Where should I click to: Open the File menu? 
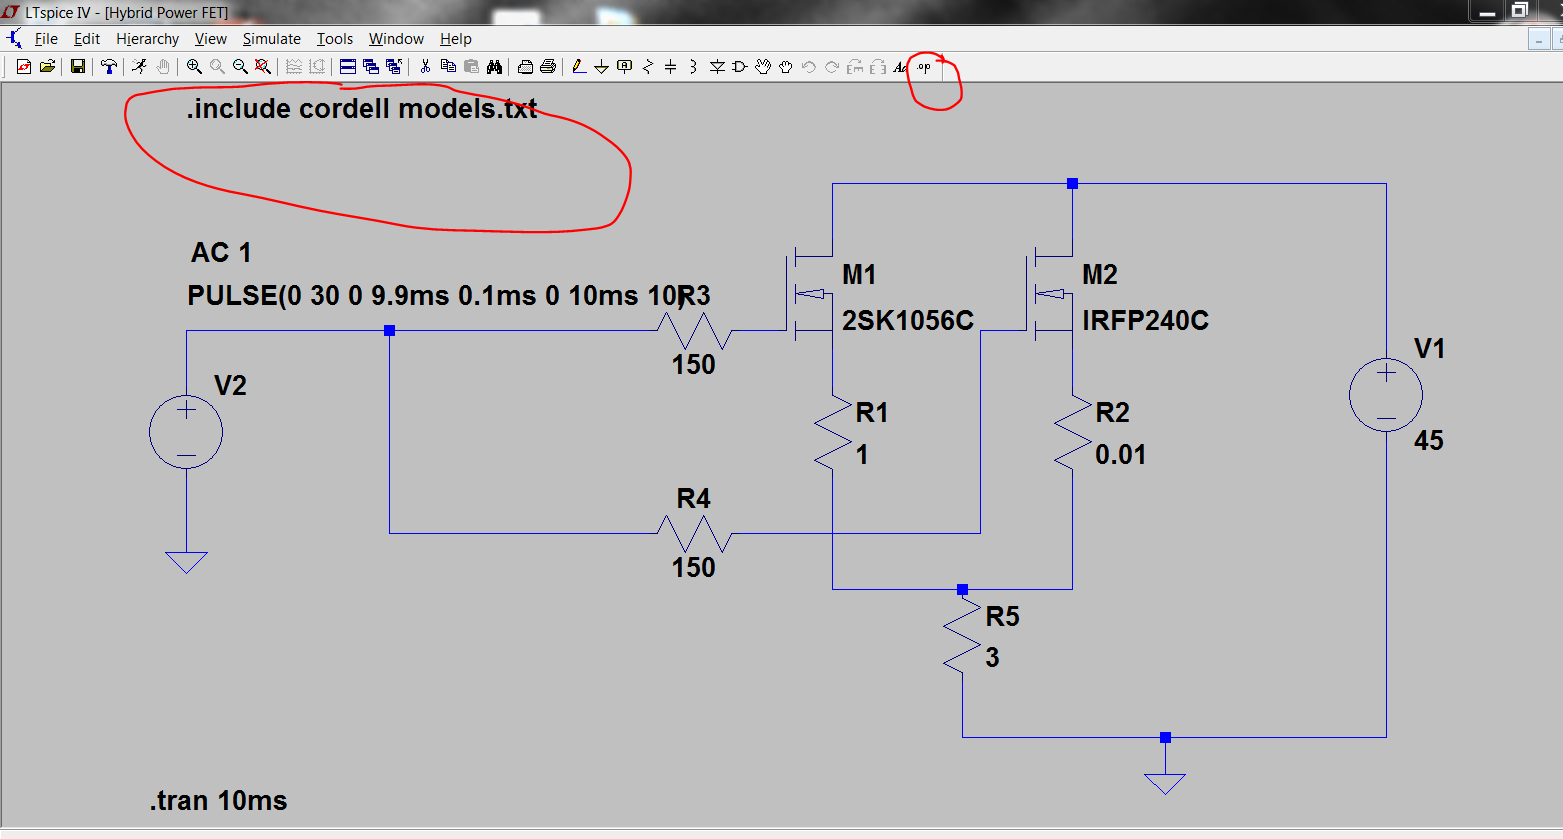pyautogui.click(x=46, y=38)
